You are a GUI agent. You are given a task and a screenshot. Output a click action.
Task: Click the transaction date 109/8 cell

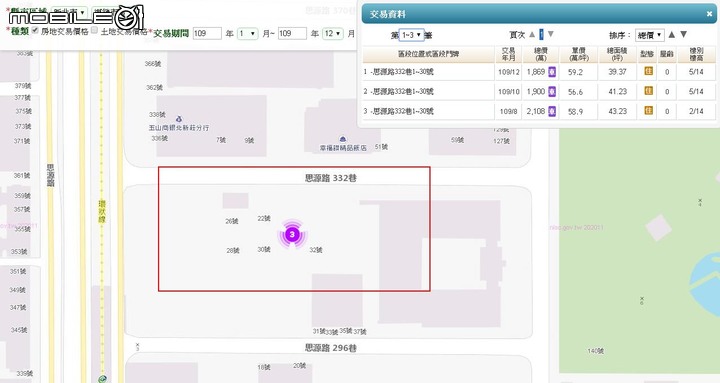(508, 112)
